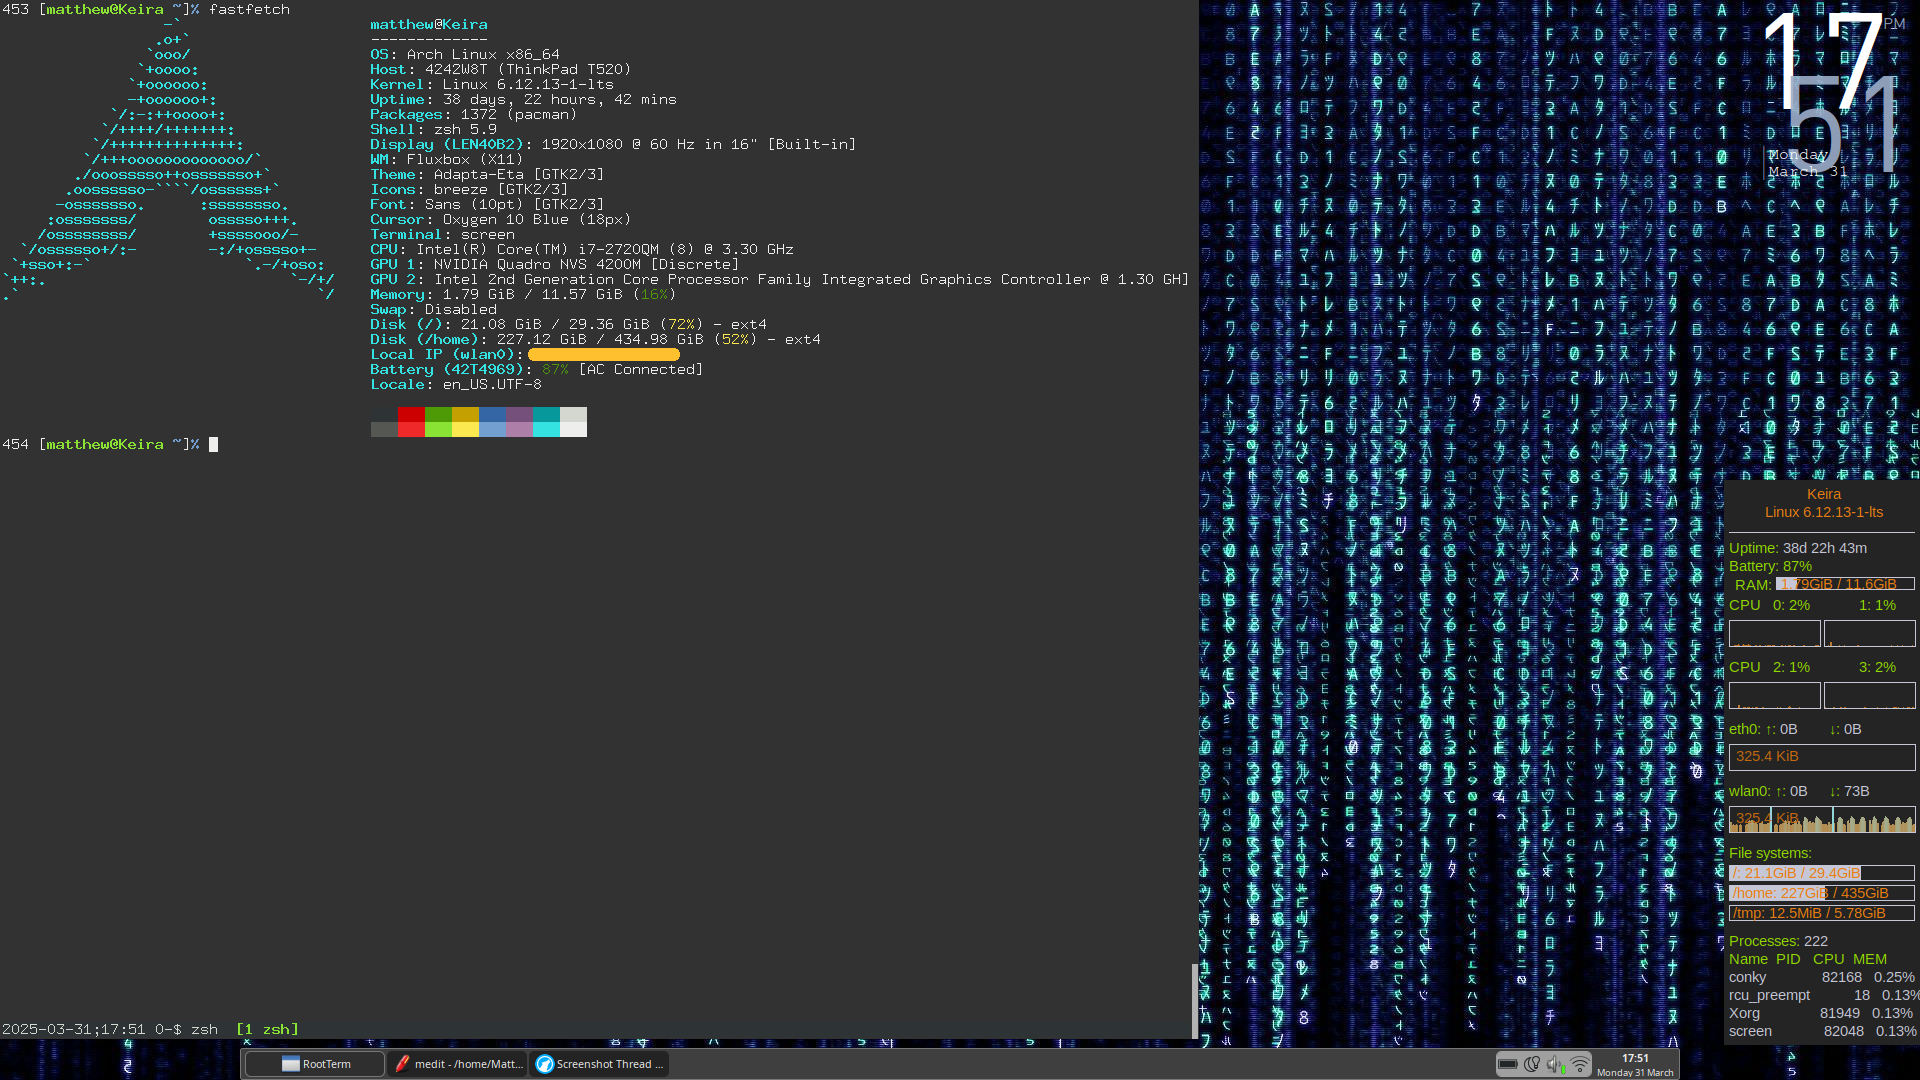The image size is (1920, 1080).
Task: Click the conky root filesystem bar
Action: tap(1822, 873)
